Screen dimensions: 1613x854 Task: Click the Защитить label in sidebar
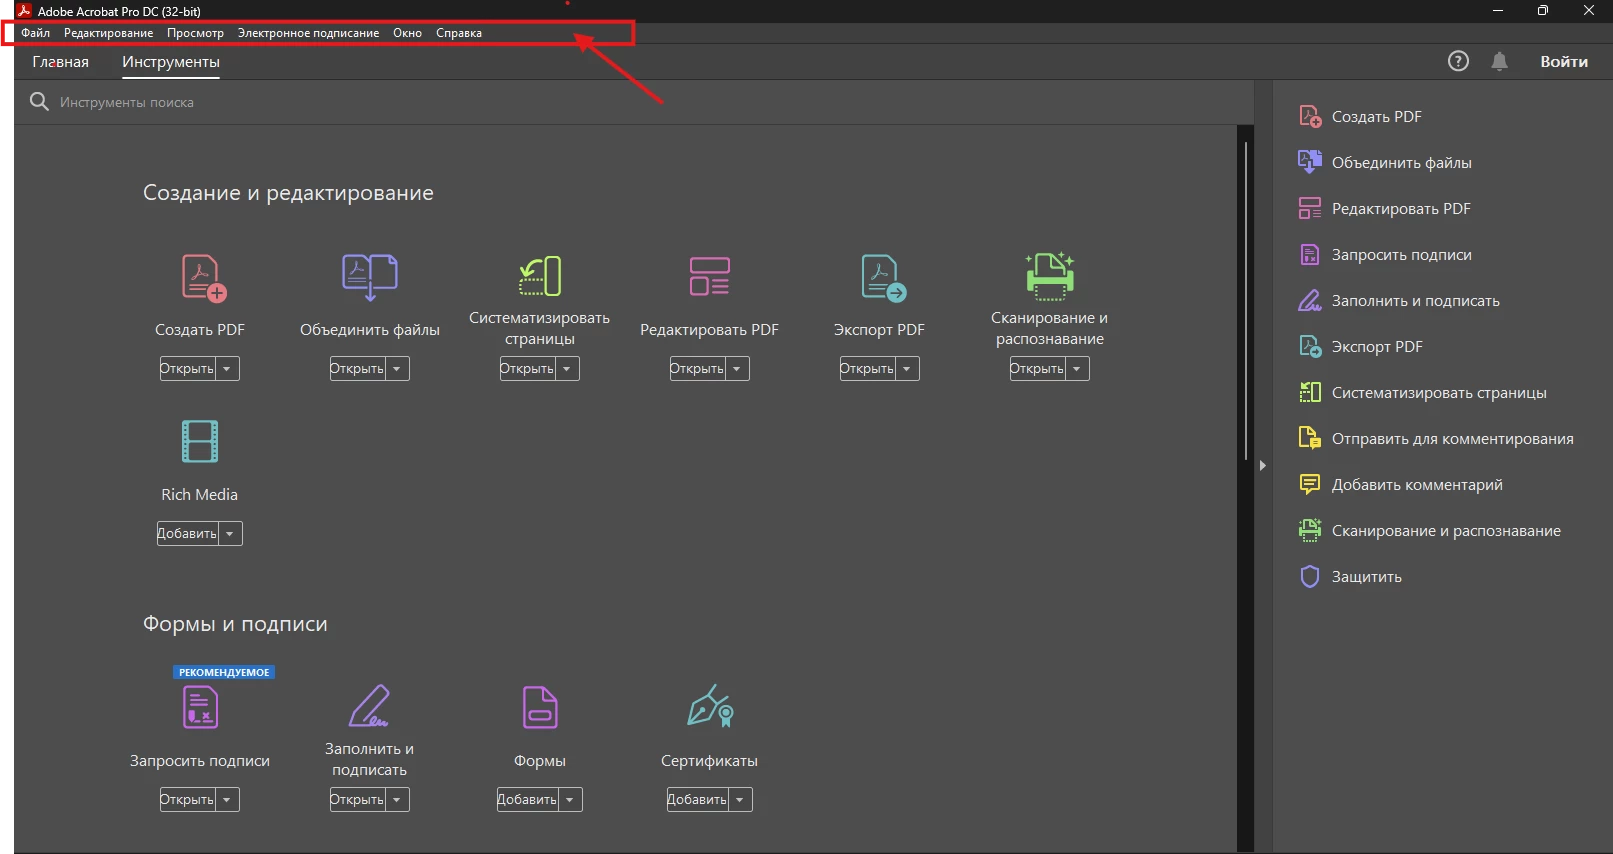[x=1367, y=577]
